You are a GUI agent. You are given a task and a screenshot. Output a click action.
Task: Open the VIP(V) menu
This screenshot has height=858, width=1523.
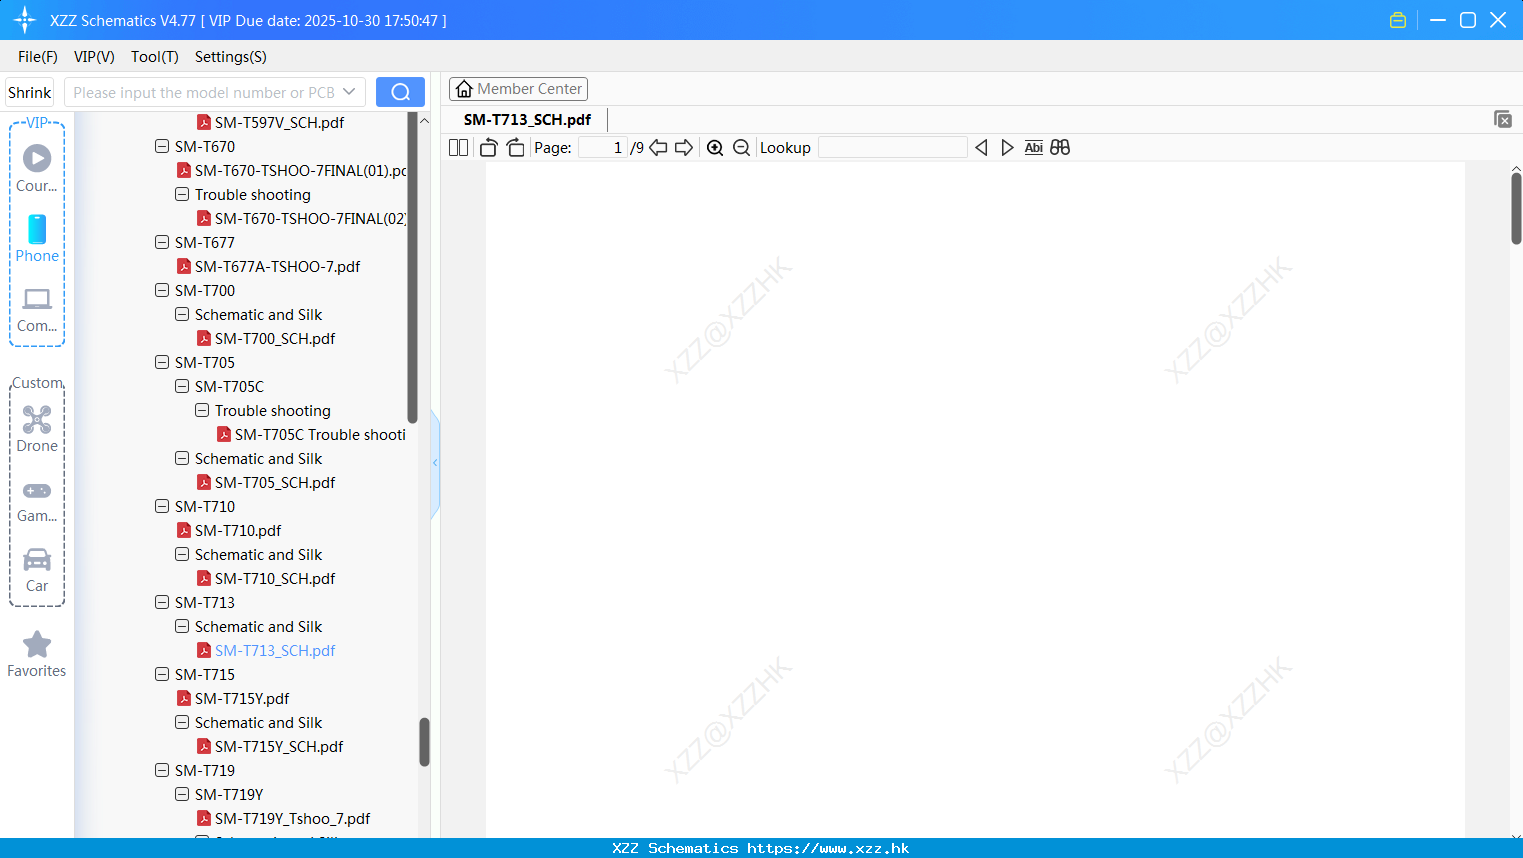click(94, 57)
